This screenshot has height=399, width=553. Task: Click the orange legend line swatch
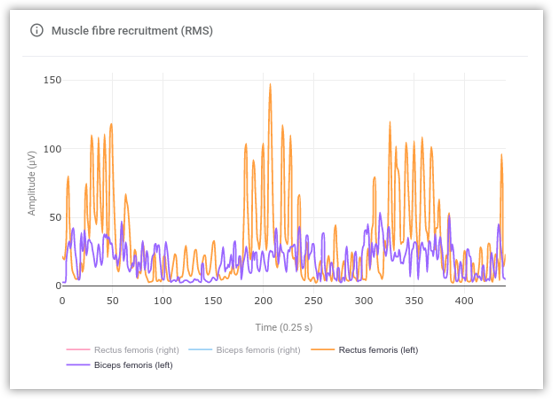[323, 350]
